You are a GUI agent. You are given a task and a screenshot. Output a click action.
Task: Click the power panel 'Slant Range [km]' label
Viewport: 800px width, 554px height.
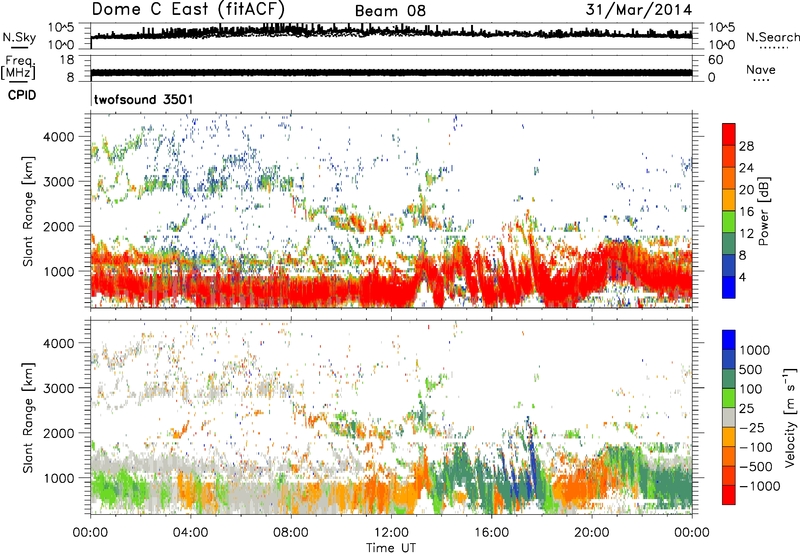pyautogui.click(x=28, y=211)
